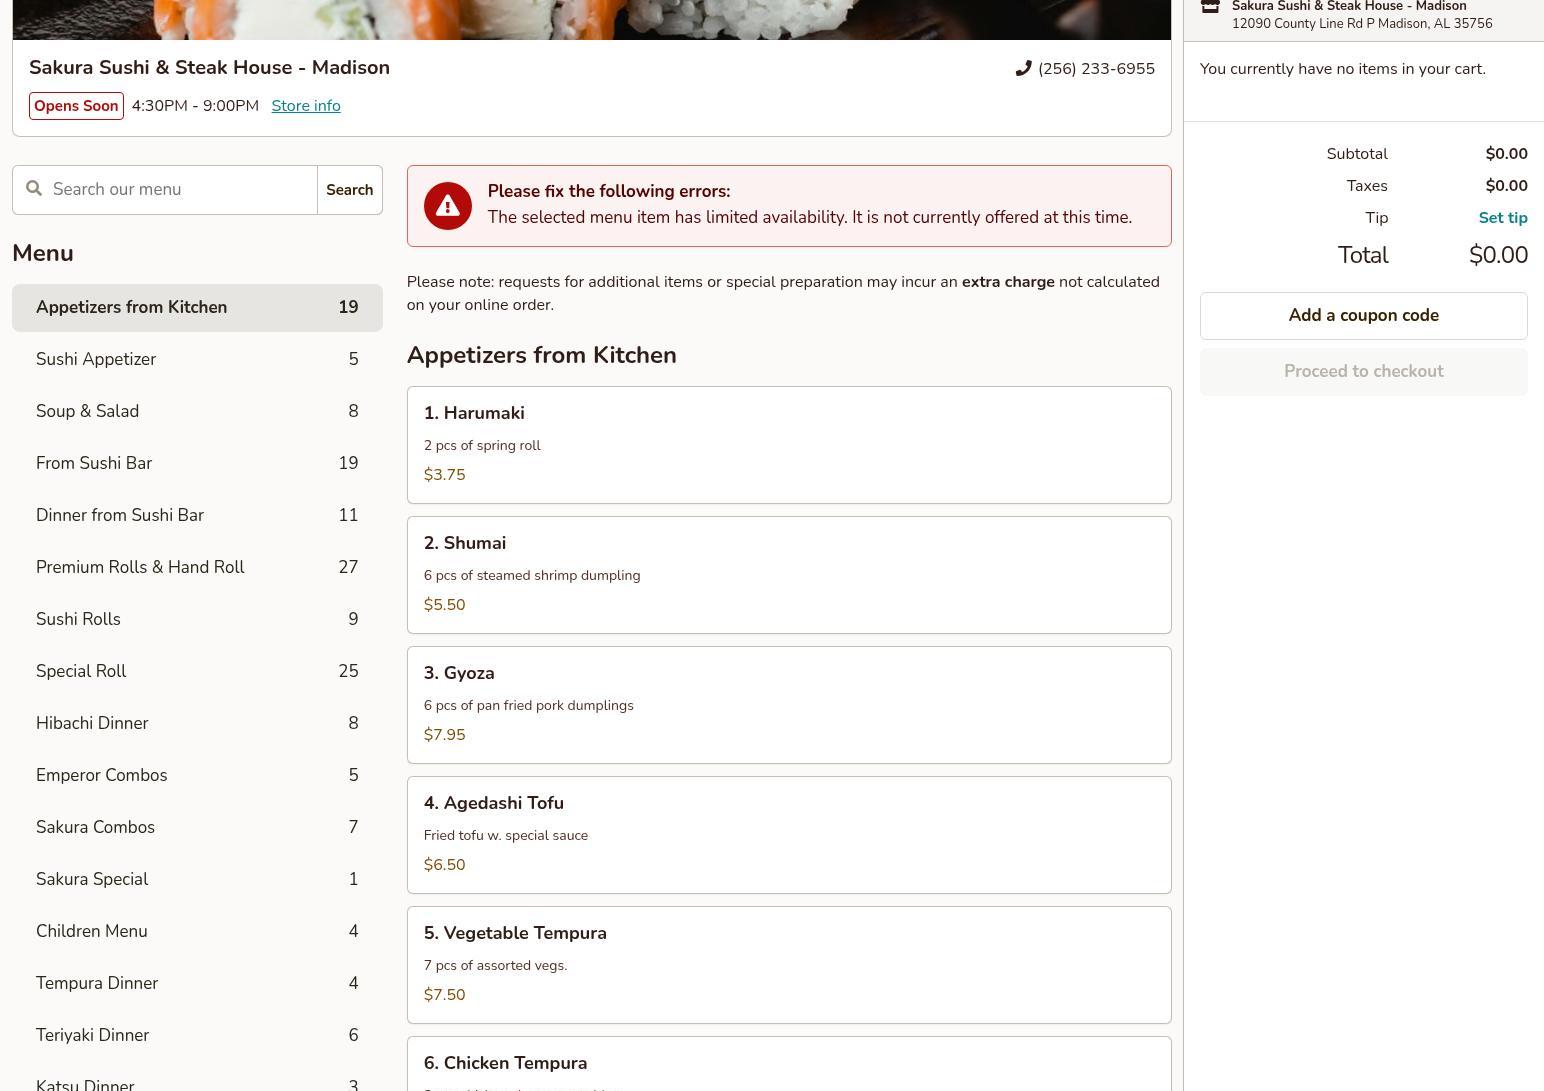
Task: Click Add a coupon code button
Action: point(1363,316)
